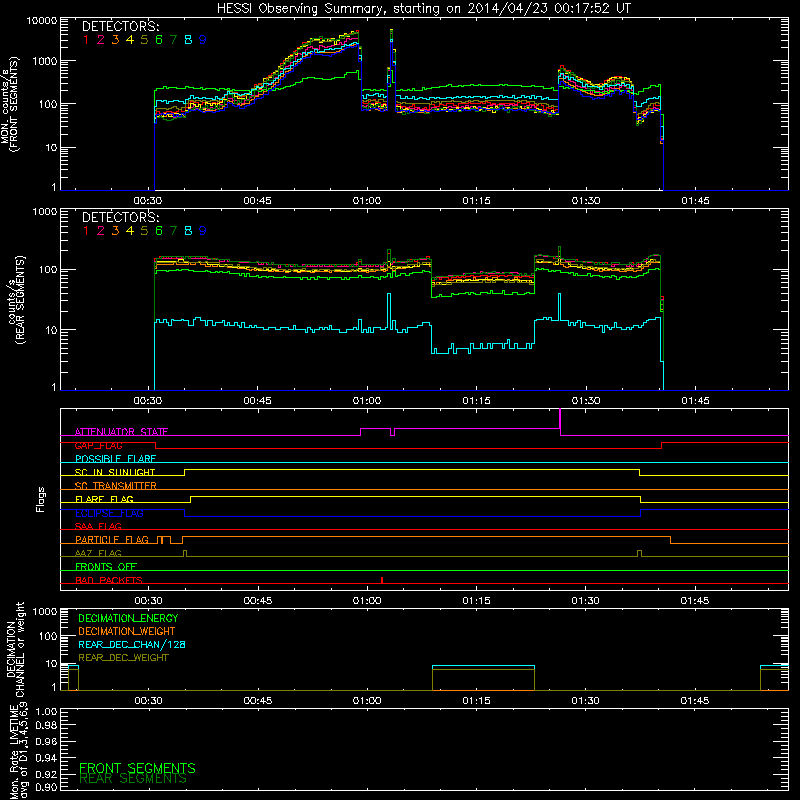Click detector 4 legend number in front segments plot
Screen dimensions: 800x800
click(130, 40)
